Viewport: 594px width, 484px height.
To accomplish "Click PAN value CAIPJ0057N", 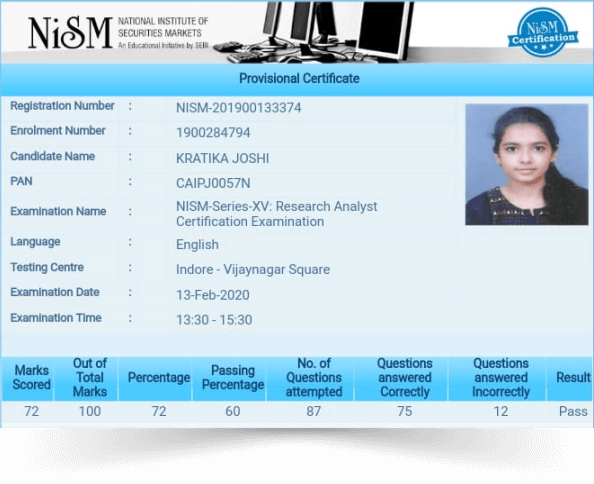I will click(213, 183).
